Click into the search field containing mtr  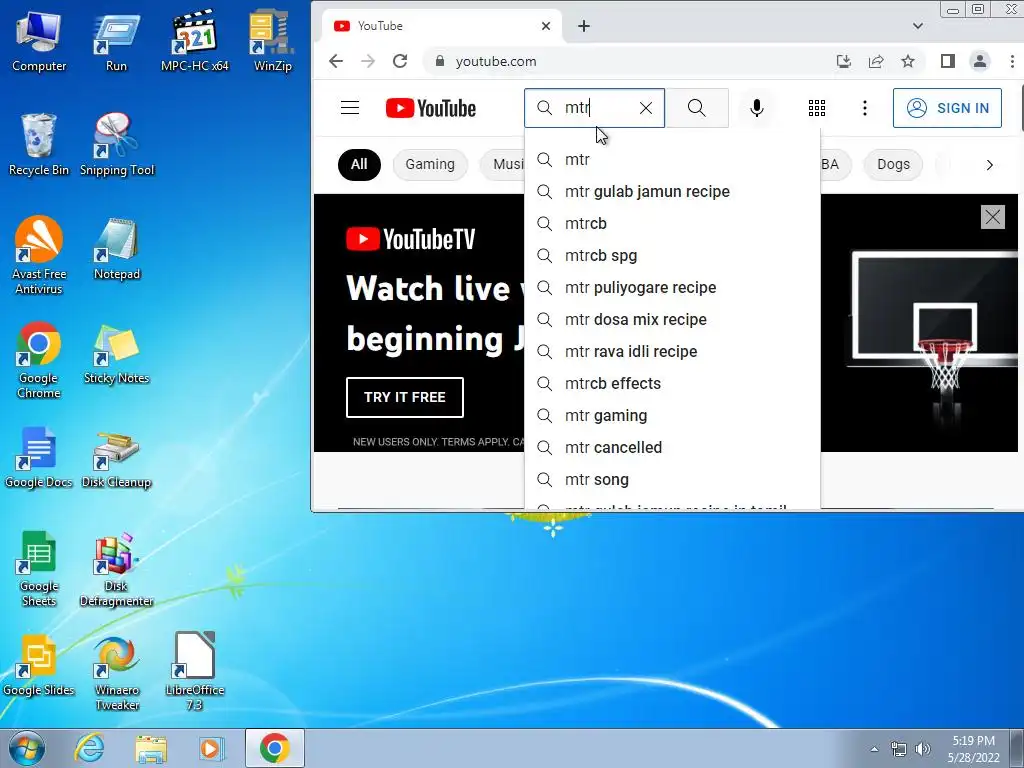pyautogui.click(x=594, y=108)
